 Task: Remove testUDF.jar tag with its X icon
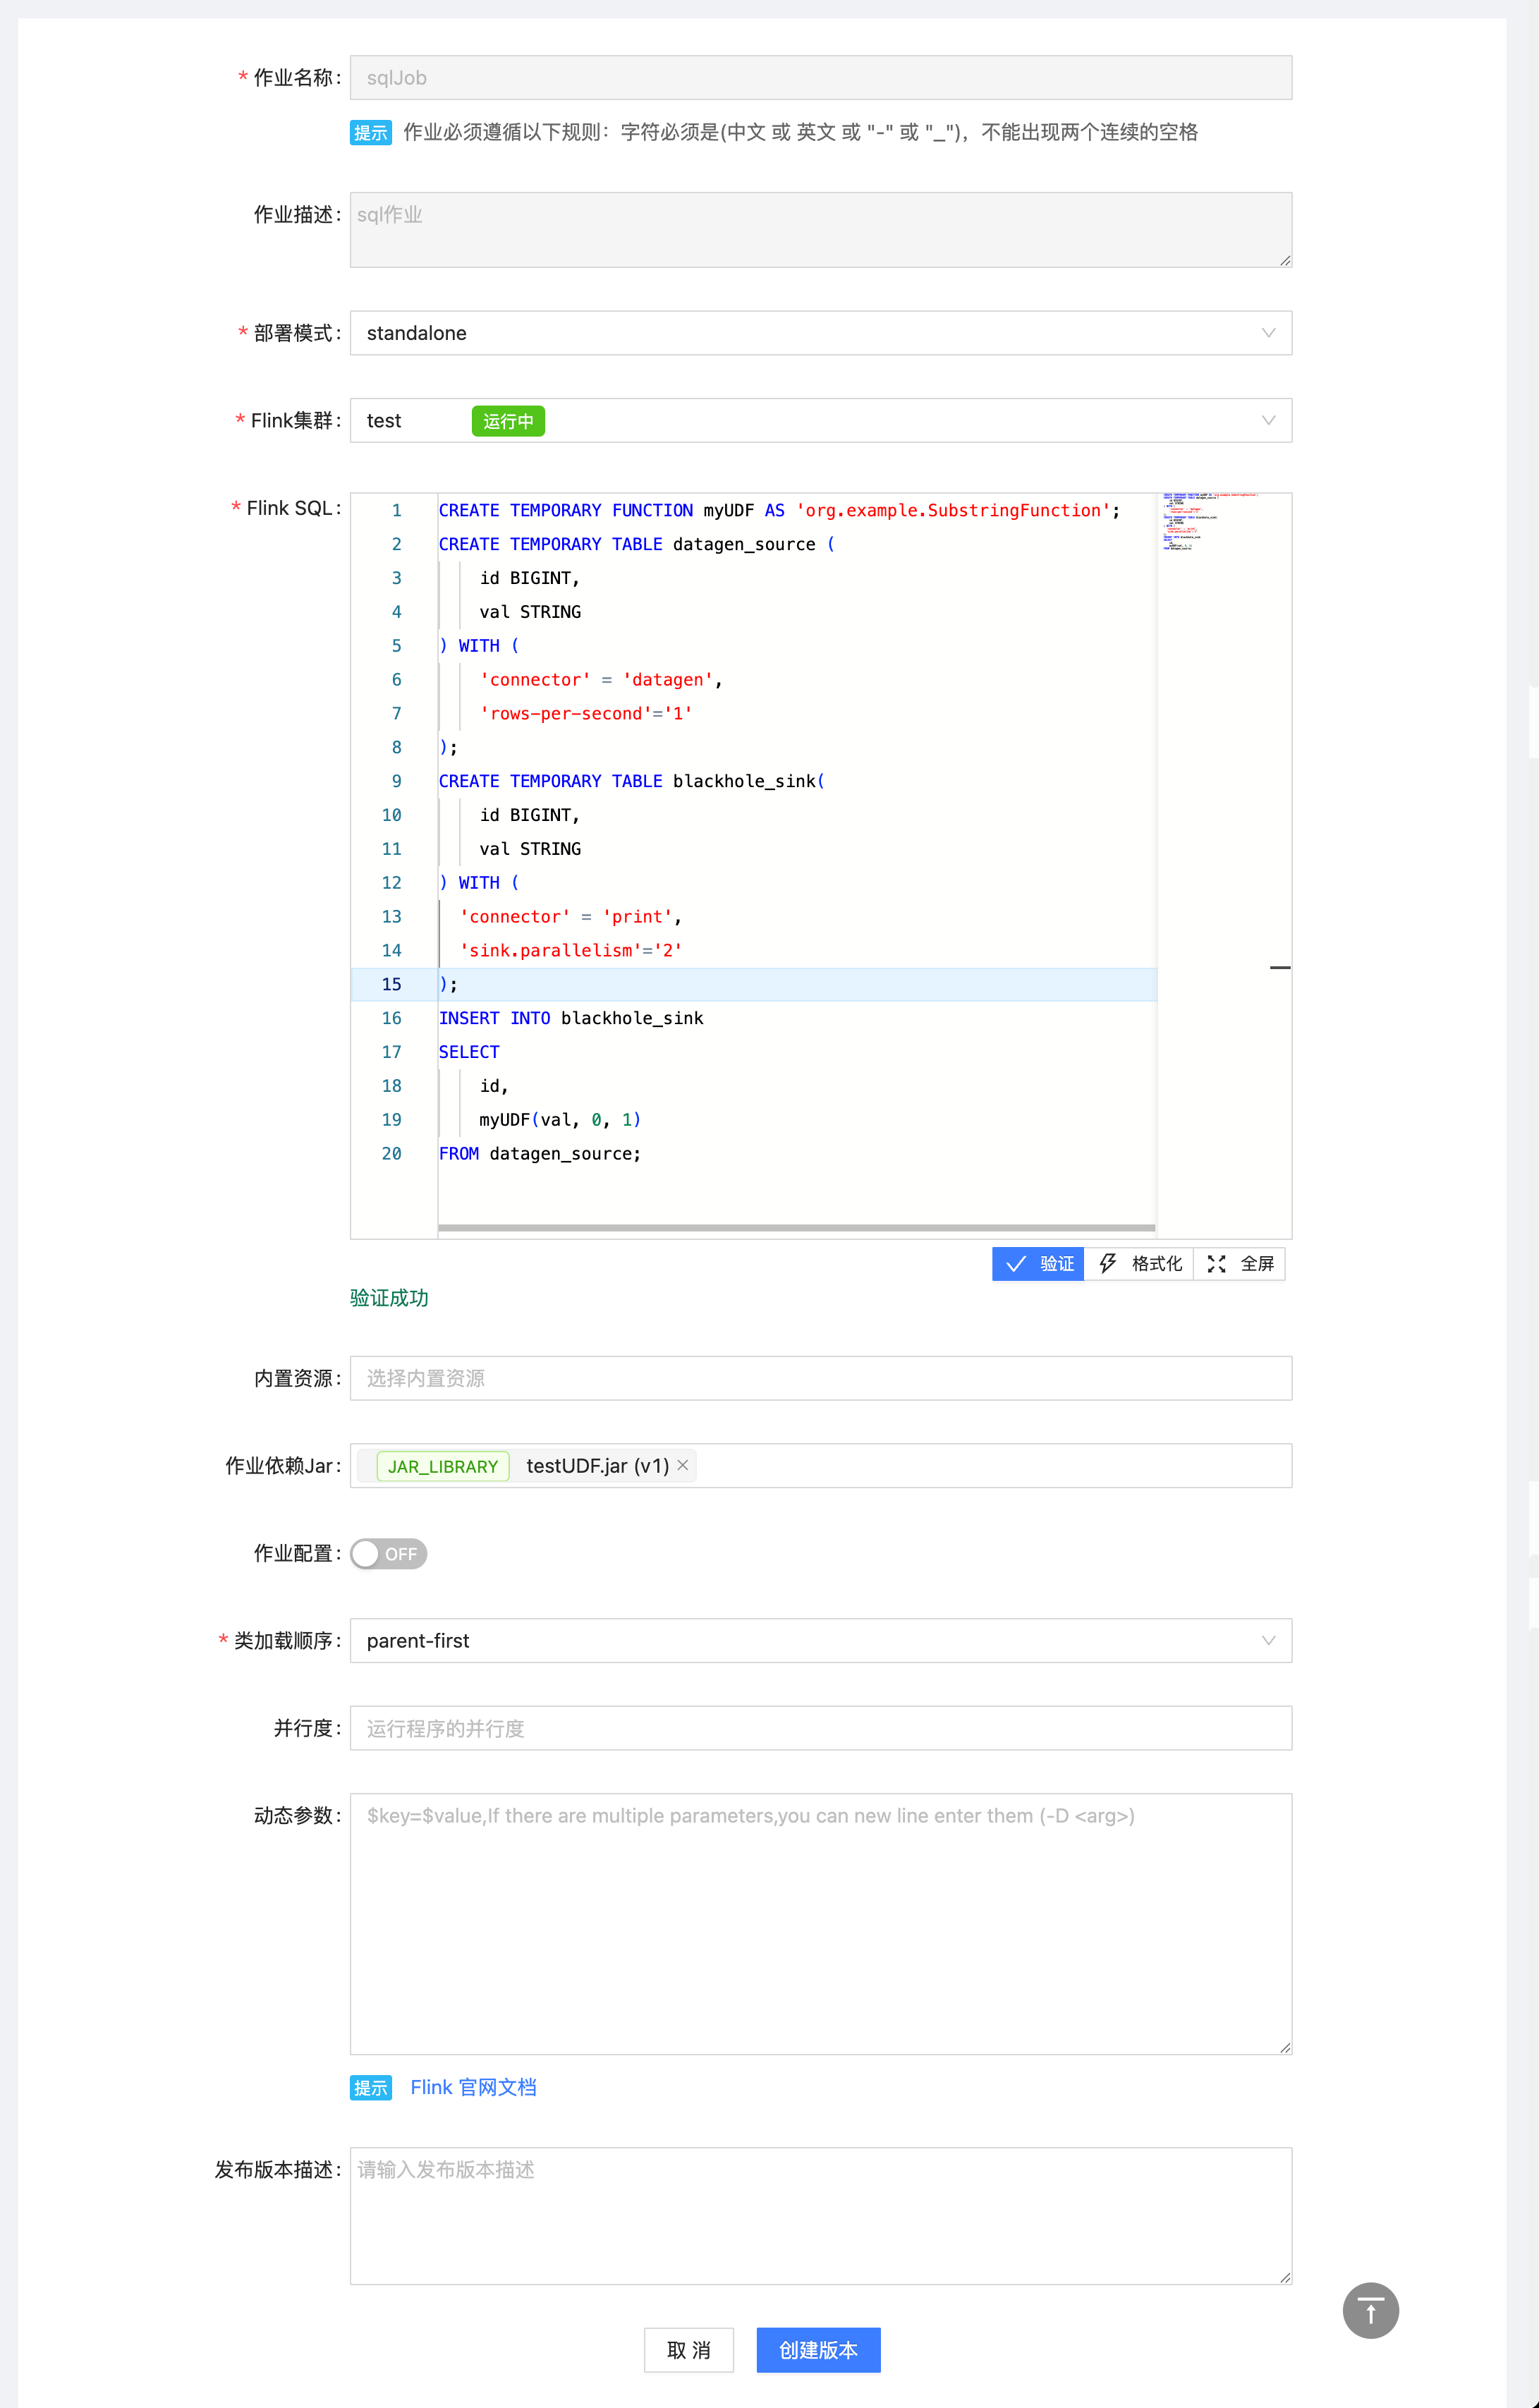683,1465
